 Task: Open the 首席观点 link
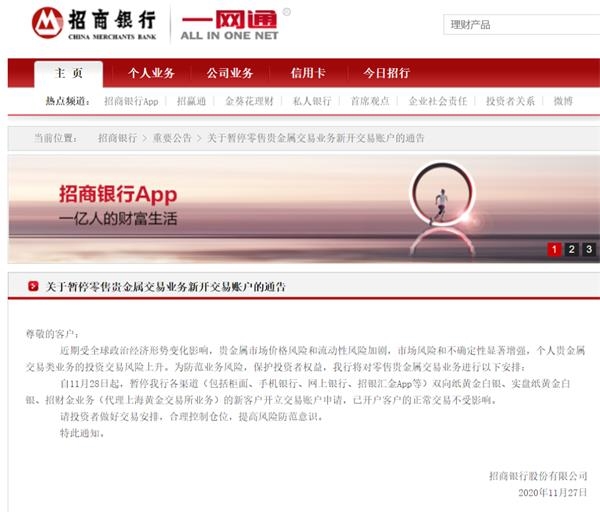(370, 101)
